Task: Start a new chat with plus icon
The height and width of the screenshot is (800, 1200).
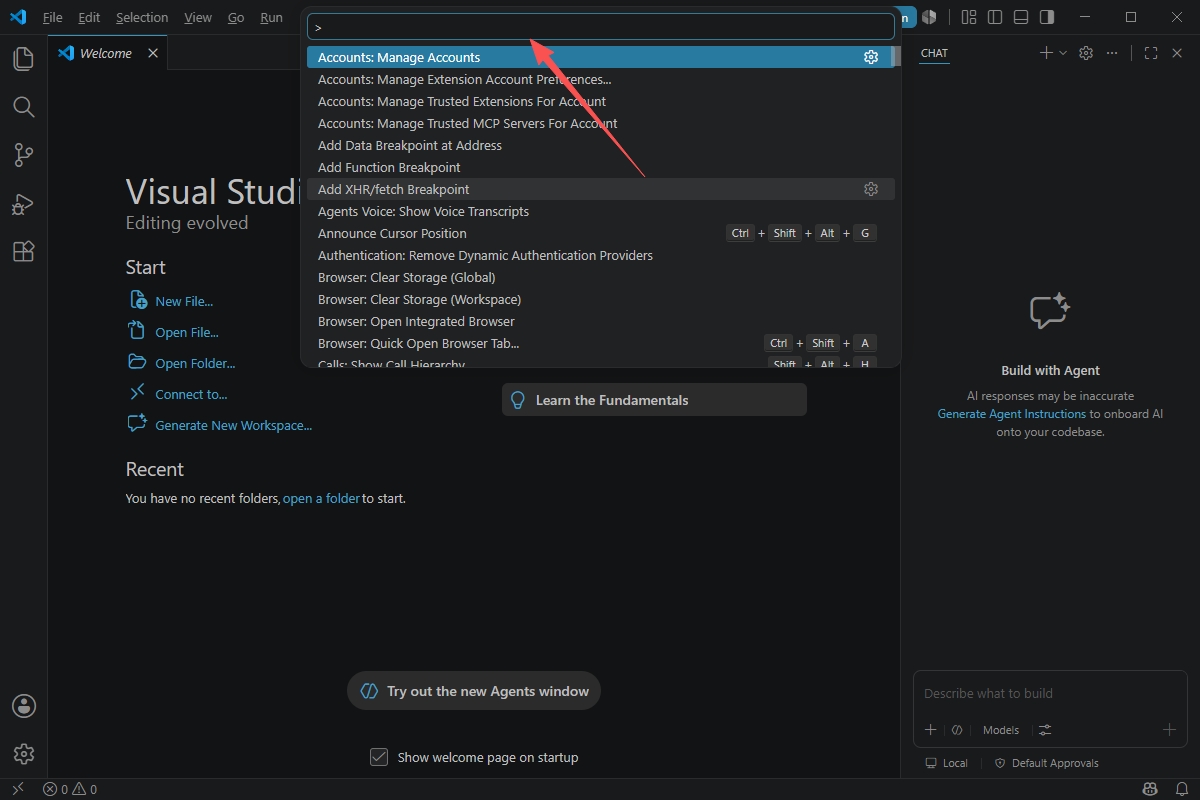Action: (1046, 53)
